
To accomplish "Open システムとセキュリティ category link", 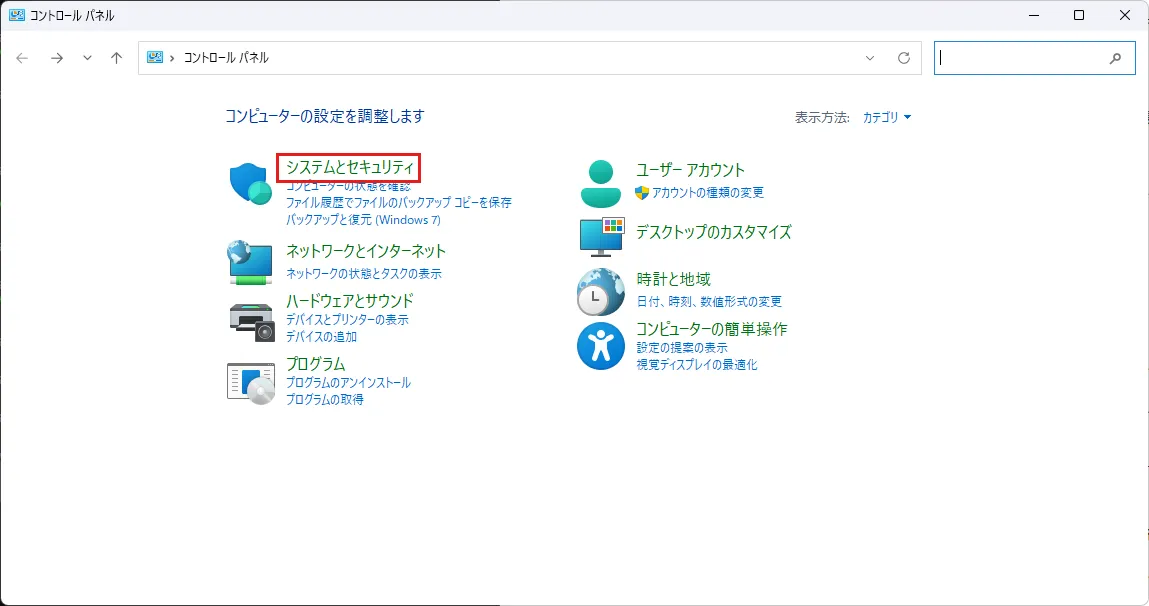I will pyautogui.click(x=350, y=168).
